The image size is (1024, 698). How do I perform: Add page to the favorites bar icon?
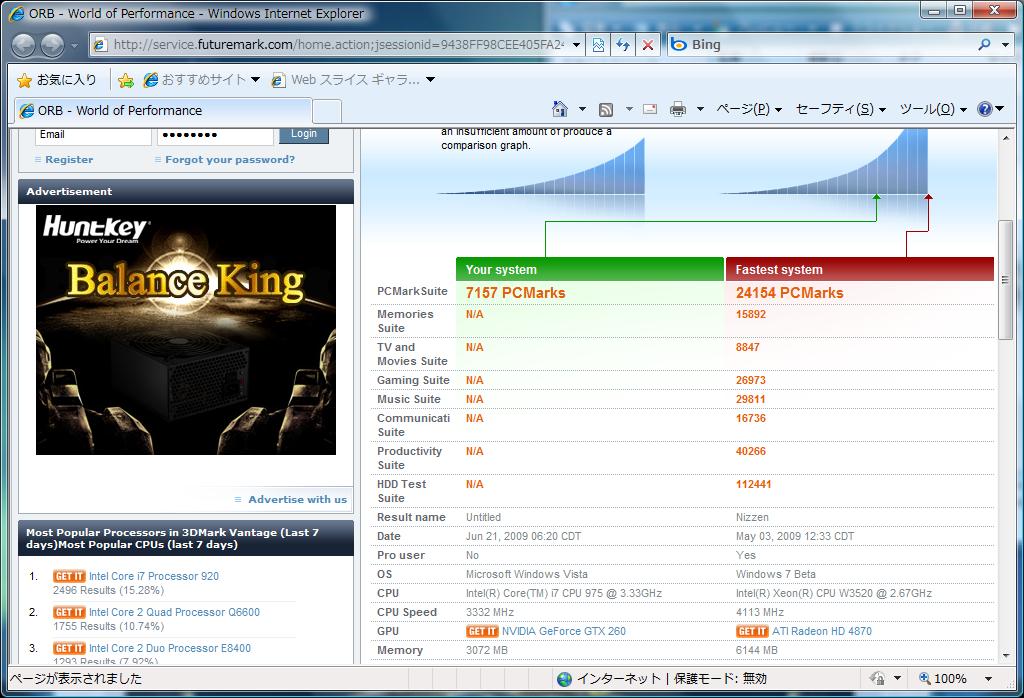point(125,80)
